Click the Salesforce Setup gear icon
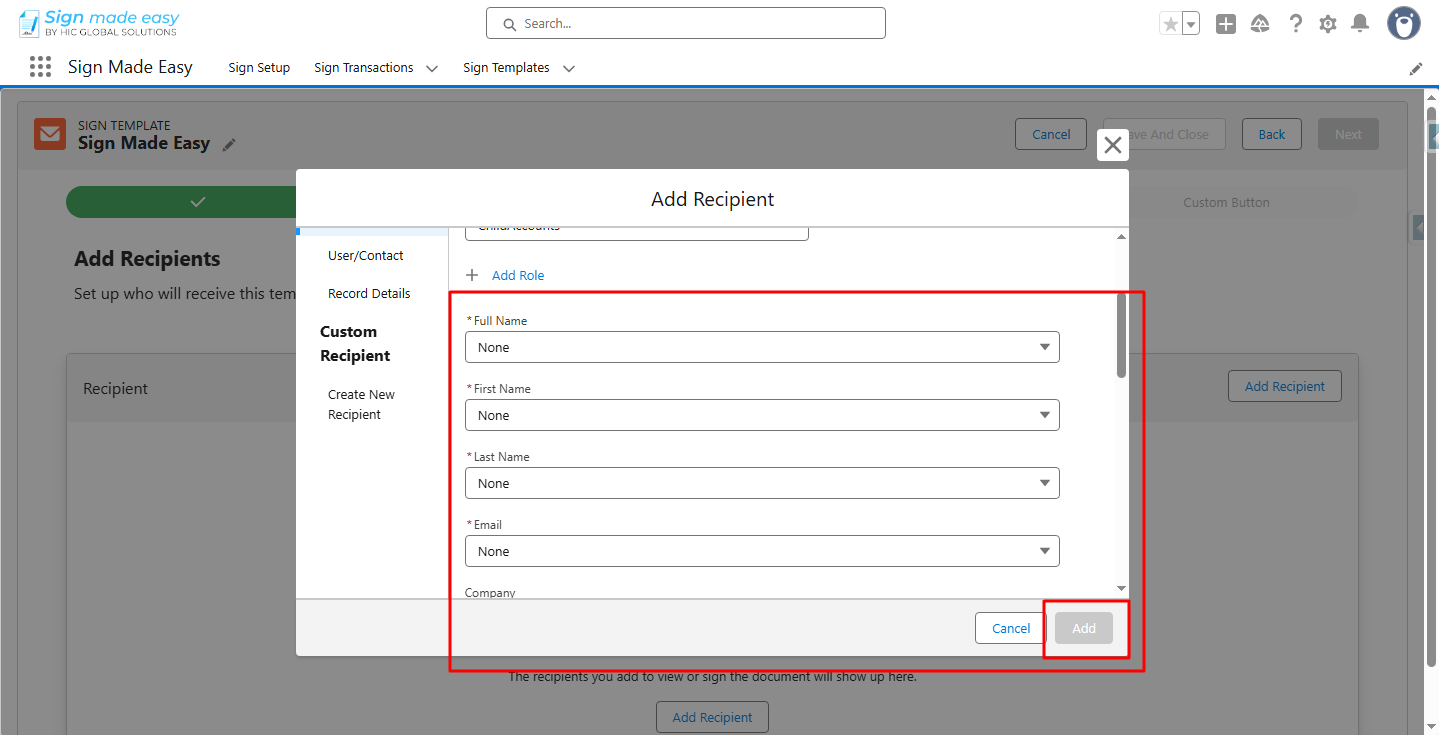Image resolution: width=1439 pixels, height=735 pixels. tap(1327, 23)
